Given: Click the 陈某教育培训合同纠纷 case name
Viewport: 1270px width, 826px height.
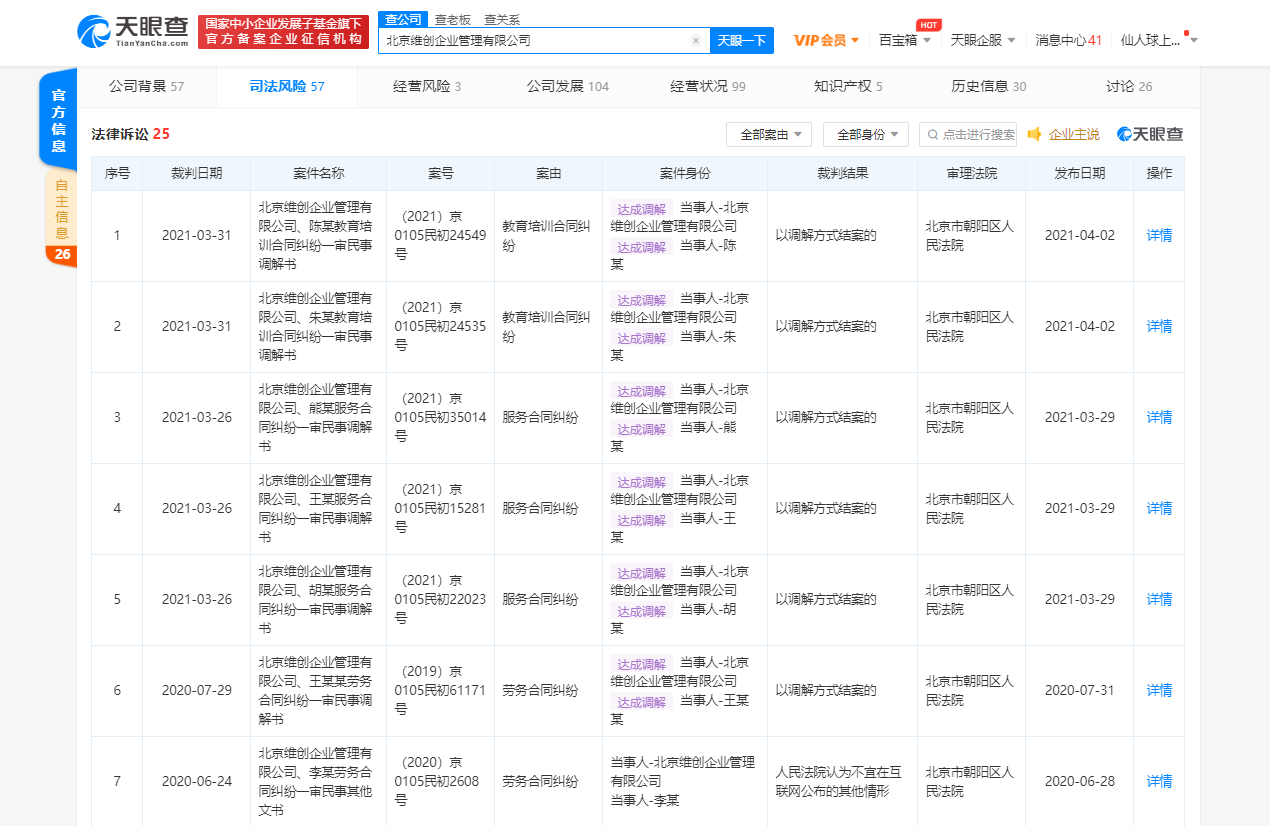Looking at the screenshot, I should pos(316,235).
